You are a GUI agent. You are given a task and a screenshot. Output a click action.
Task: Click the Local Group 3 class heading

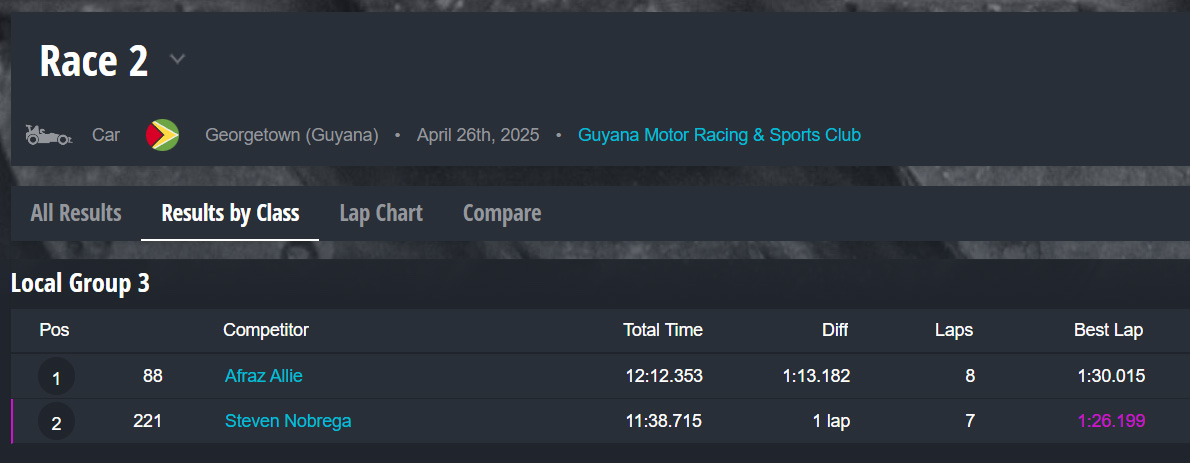point(80,284)
